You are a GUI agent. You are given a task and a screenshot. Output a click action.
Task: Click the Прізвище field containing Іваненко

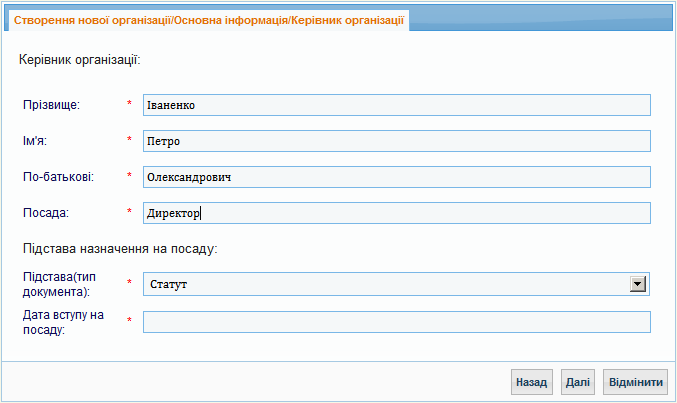[396, 105]
